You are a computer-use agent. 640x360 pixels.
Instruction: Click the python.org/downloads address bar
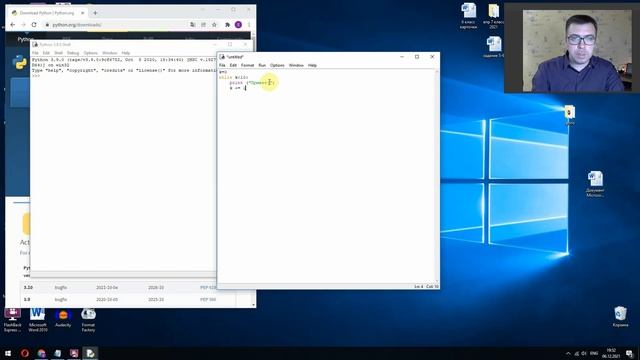(x=114, y=25)
